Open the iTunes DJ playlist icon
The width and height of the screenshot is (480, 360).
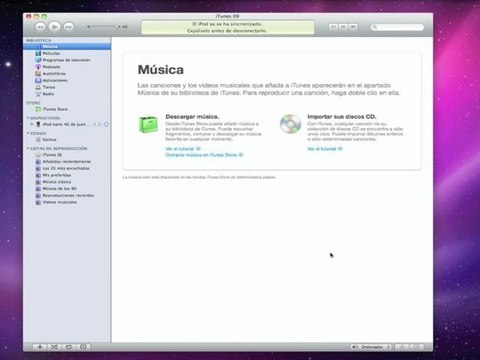tap(38, 155)
